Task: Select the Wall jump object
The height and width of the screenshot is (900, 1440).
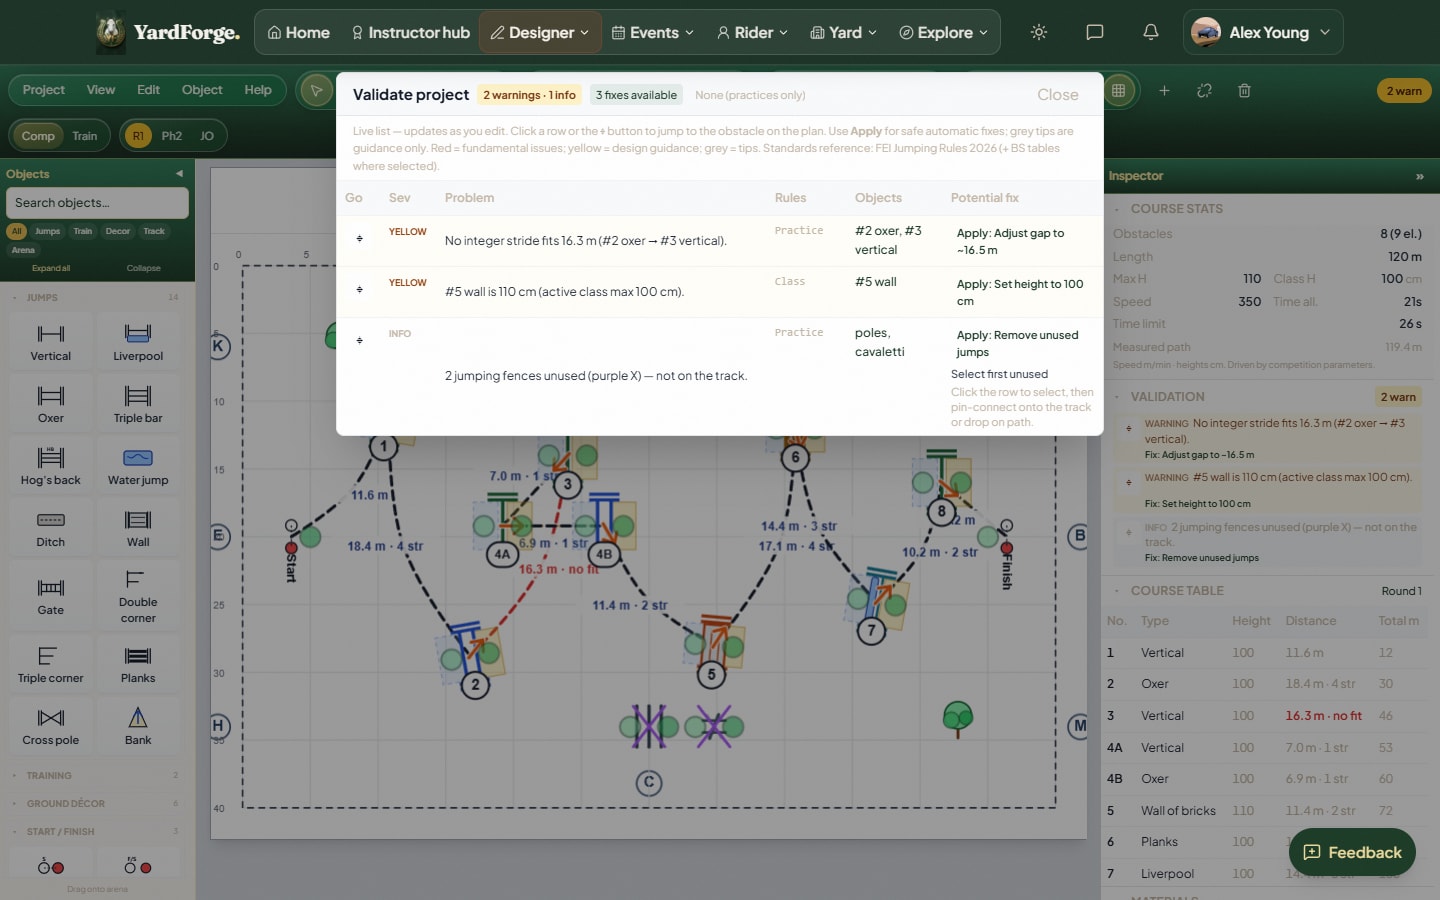Action: [138, 528]
